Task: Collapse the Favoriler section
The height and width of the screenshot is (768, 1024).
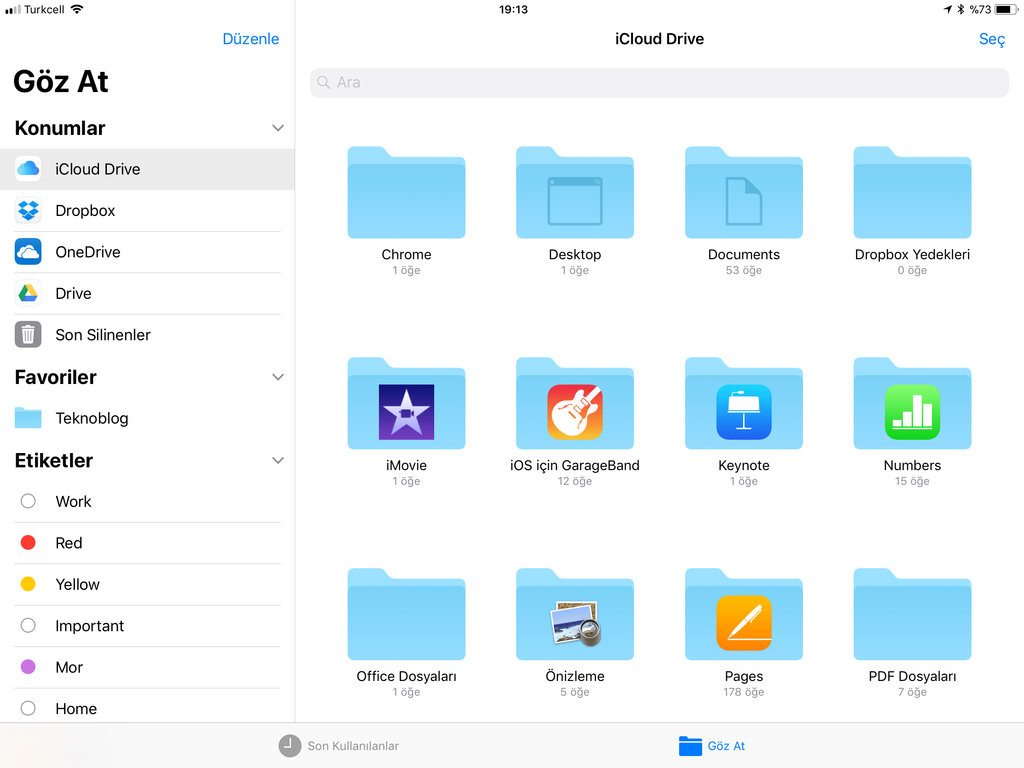Action: tap(278, 377)
